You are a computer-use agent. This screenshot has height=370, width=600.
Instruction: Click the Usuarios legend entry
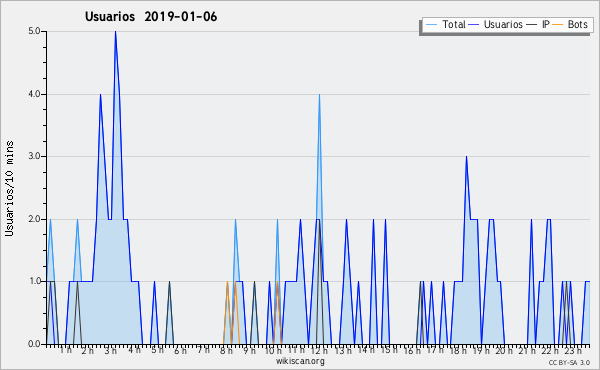click(x=496, y=24)
